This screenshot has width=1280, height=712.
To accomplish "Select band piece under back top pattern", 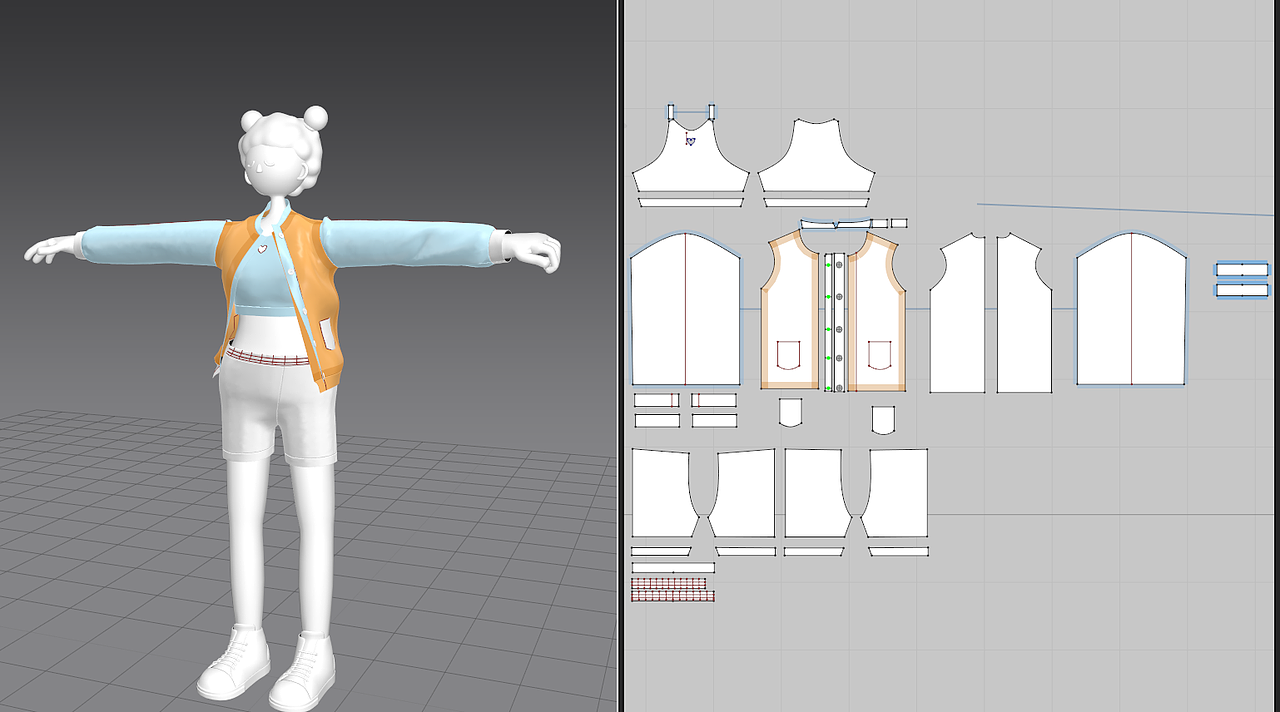I will click(816, 202).
